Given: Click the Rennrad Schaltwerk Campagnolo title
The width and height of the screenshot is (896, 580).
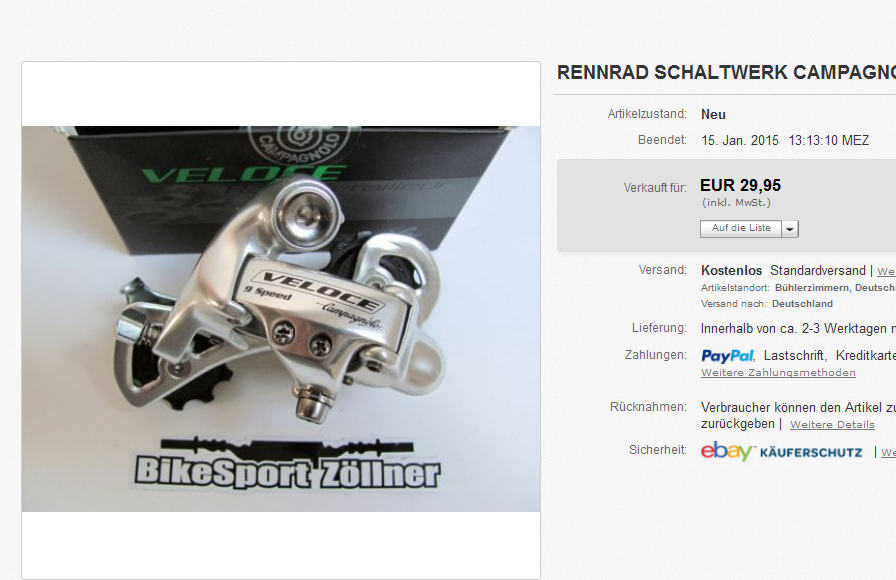Looking at the screenshot, I should point(726,73).
